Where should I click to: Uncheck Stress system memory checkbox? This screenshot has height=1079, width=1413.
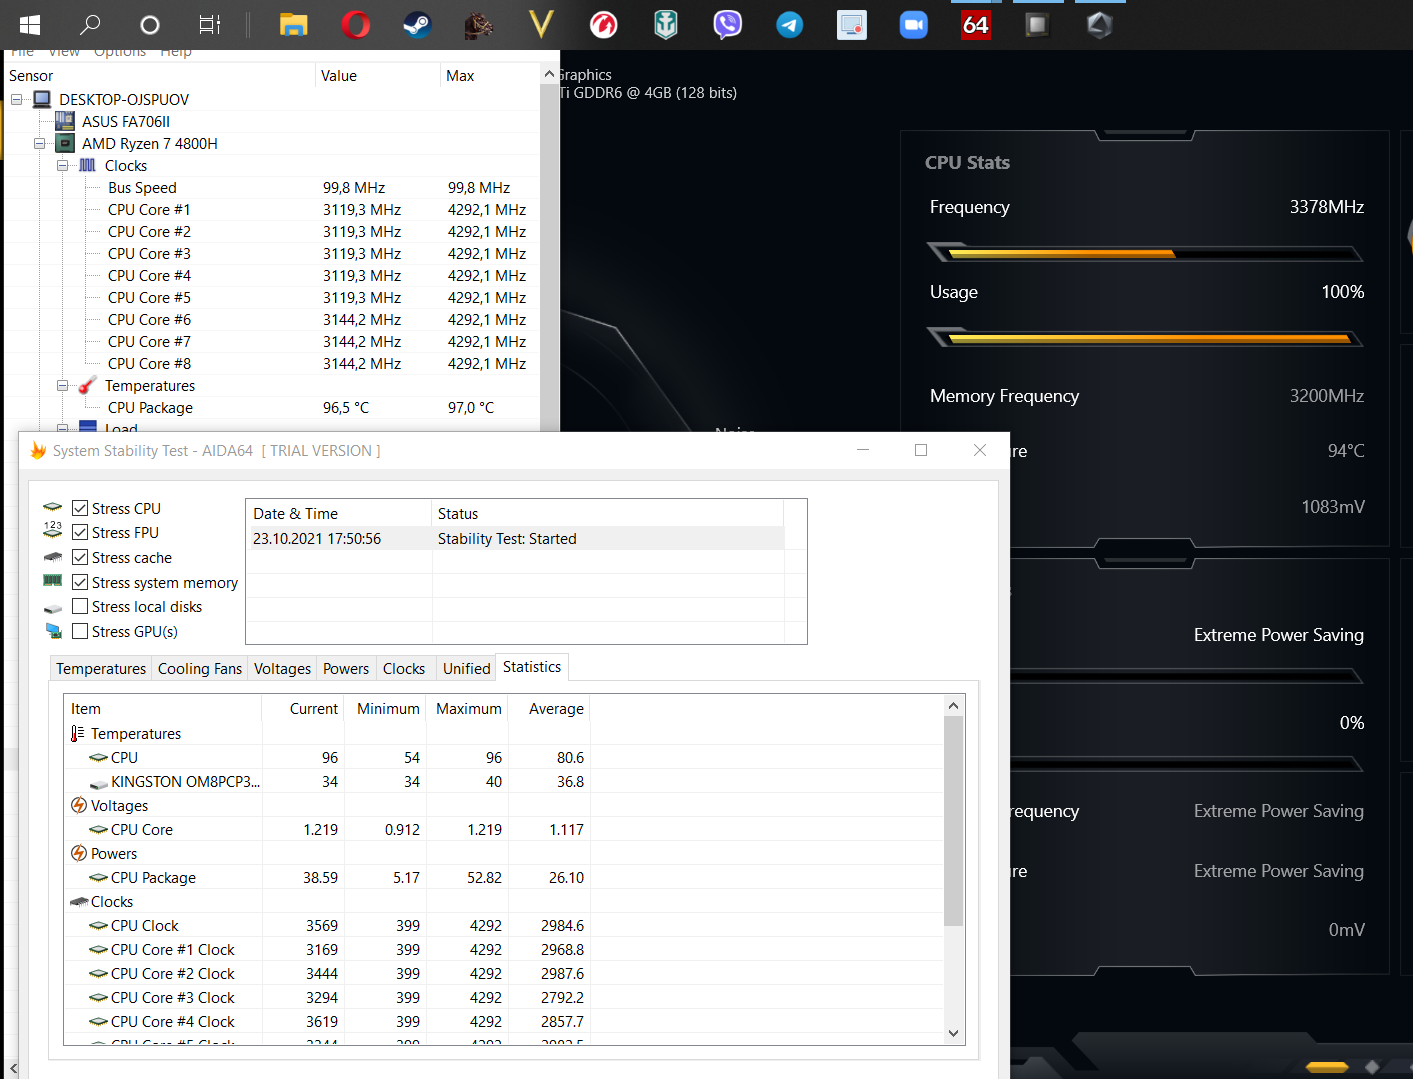pos(80,582)
